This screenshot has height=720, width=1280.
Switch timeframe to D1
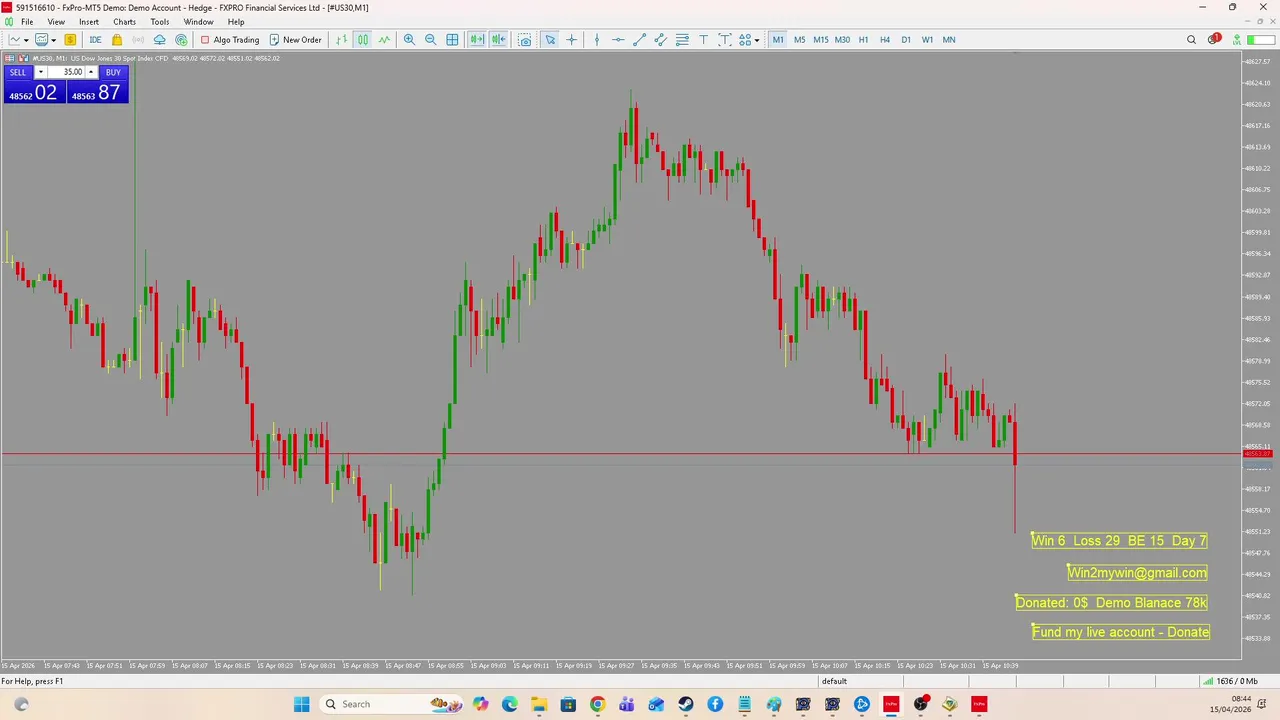tap(906, 40)
